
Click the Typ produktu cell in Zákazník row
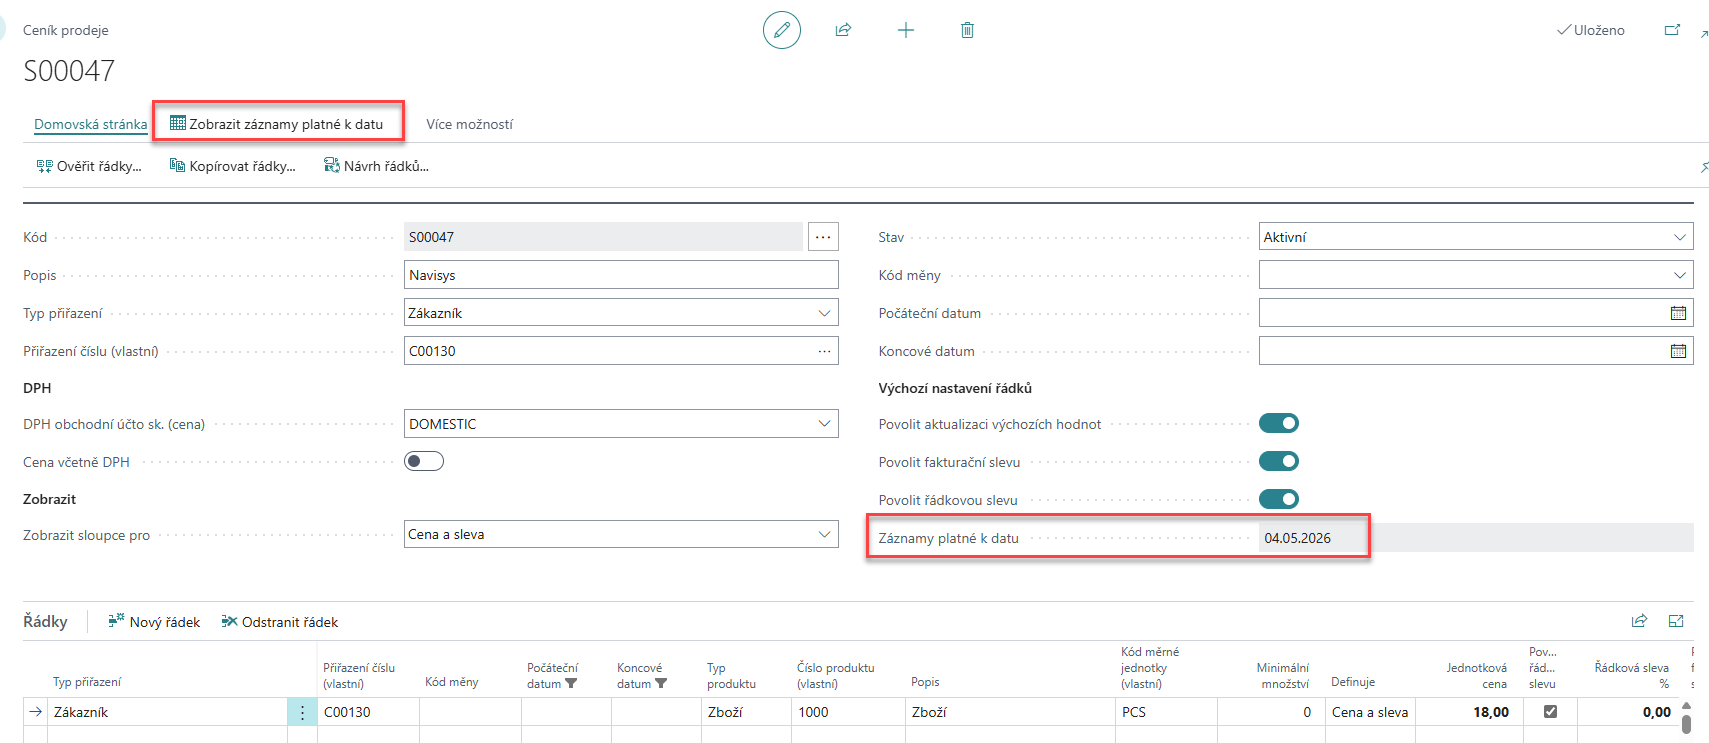pos(746,712)
